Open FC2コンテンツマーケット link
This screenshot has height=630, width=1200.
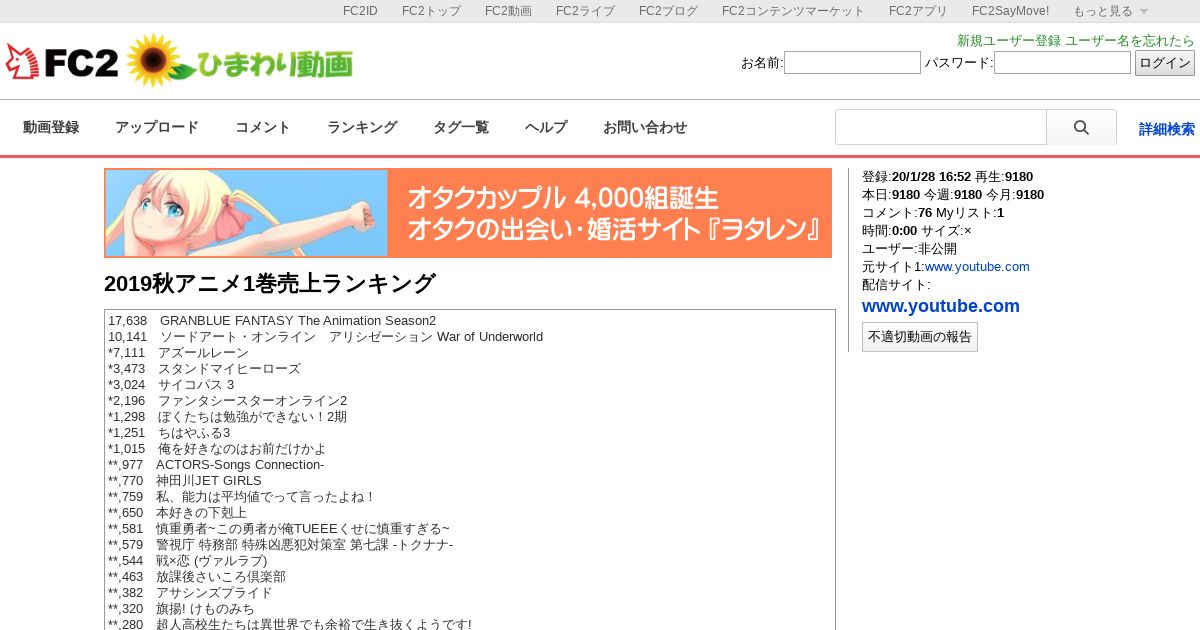click(793, 11)
